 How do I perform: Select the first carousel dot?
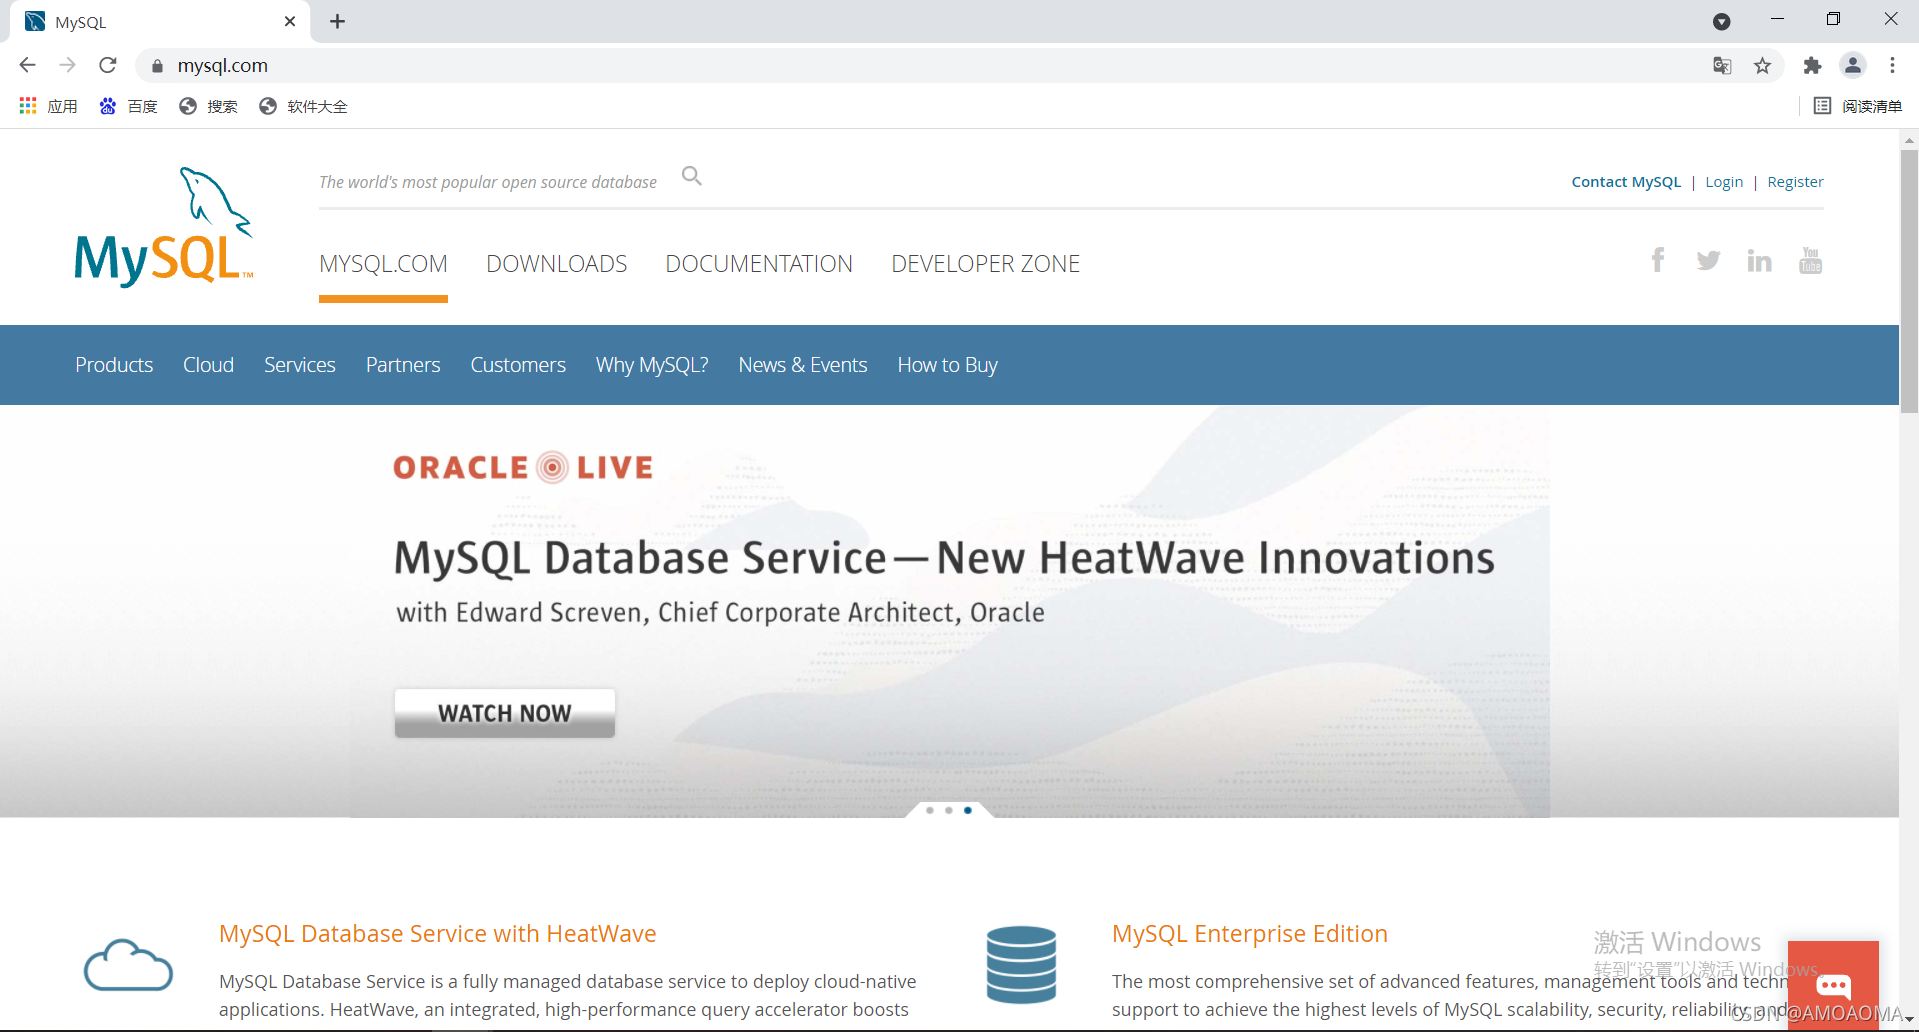tap(930, 810)
